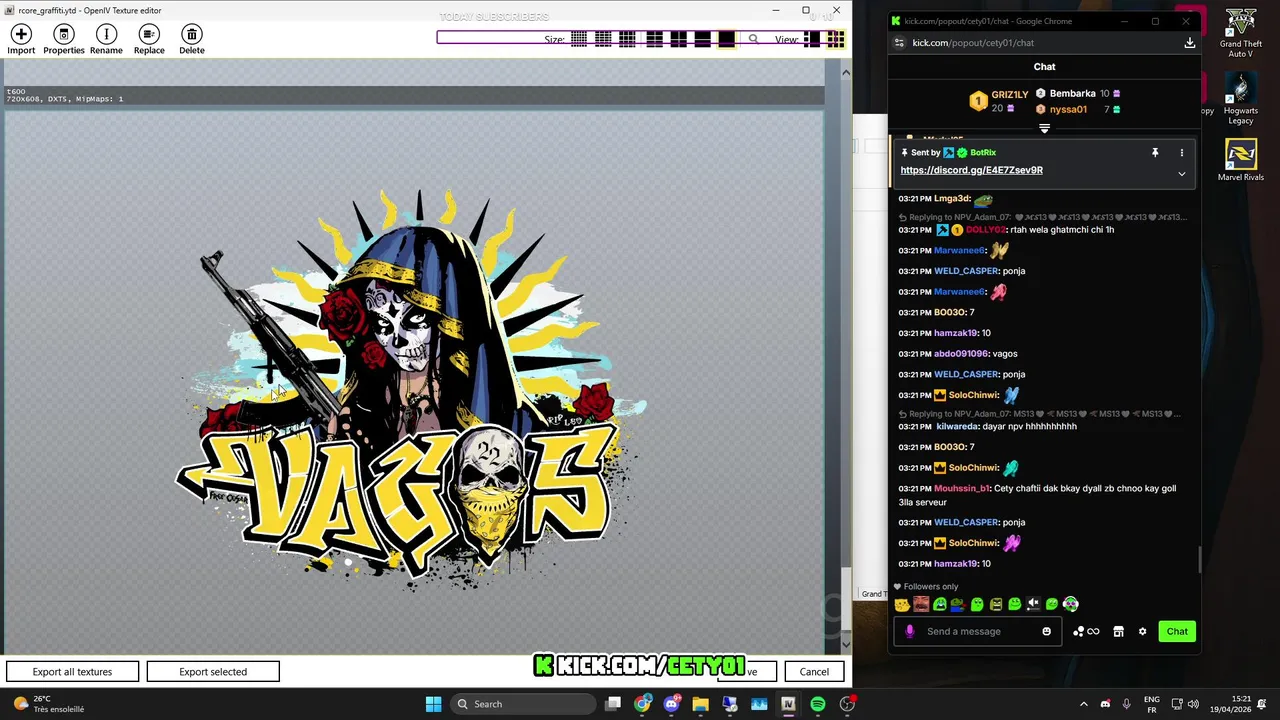Open the Hogwarts Legacy desktop shortcut
Viewport: 1280px width, 720px height.
tap(1241, 100)
